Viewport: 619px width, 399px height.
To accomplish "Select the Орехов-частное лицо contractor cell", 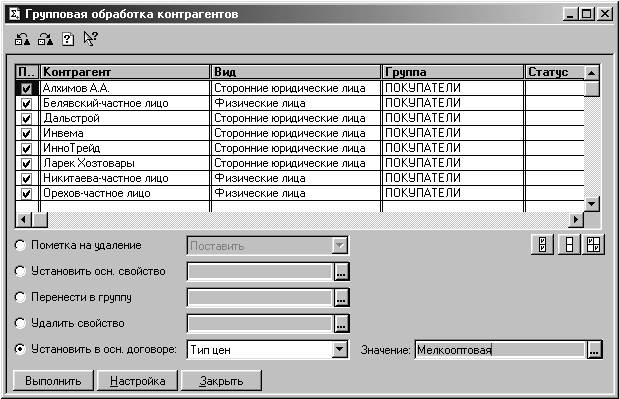I will pyautogui.click(x=125, y=193).
